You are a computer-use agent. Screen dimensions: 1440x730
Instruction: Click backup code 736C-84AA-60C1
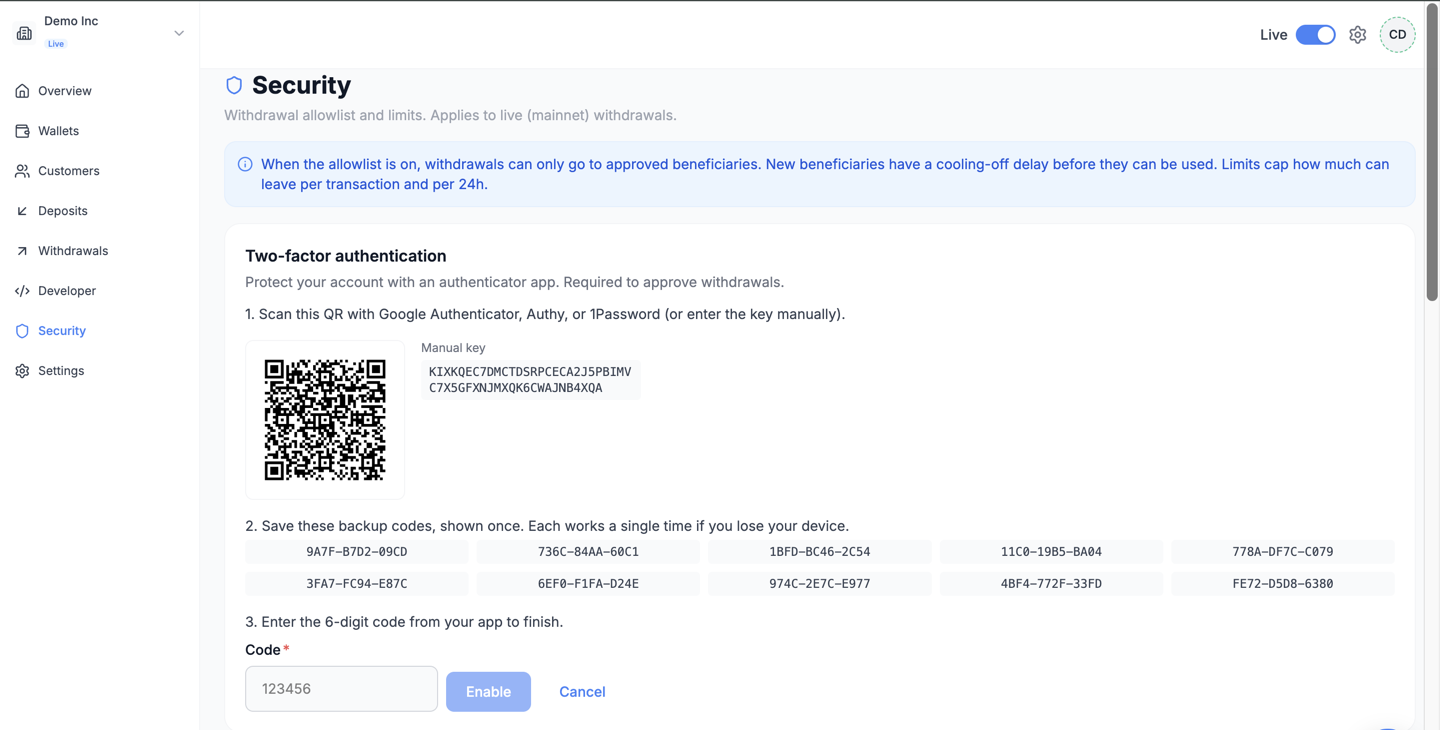pyautogui.click(x=588, y=552)
